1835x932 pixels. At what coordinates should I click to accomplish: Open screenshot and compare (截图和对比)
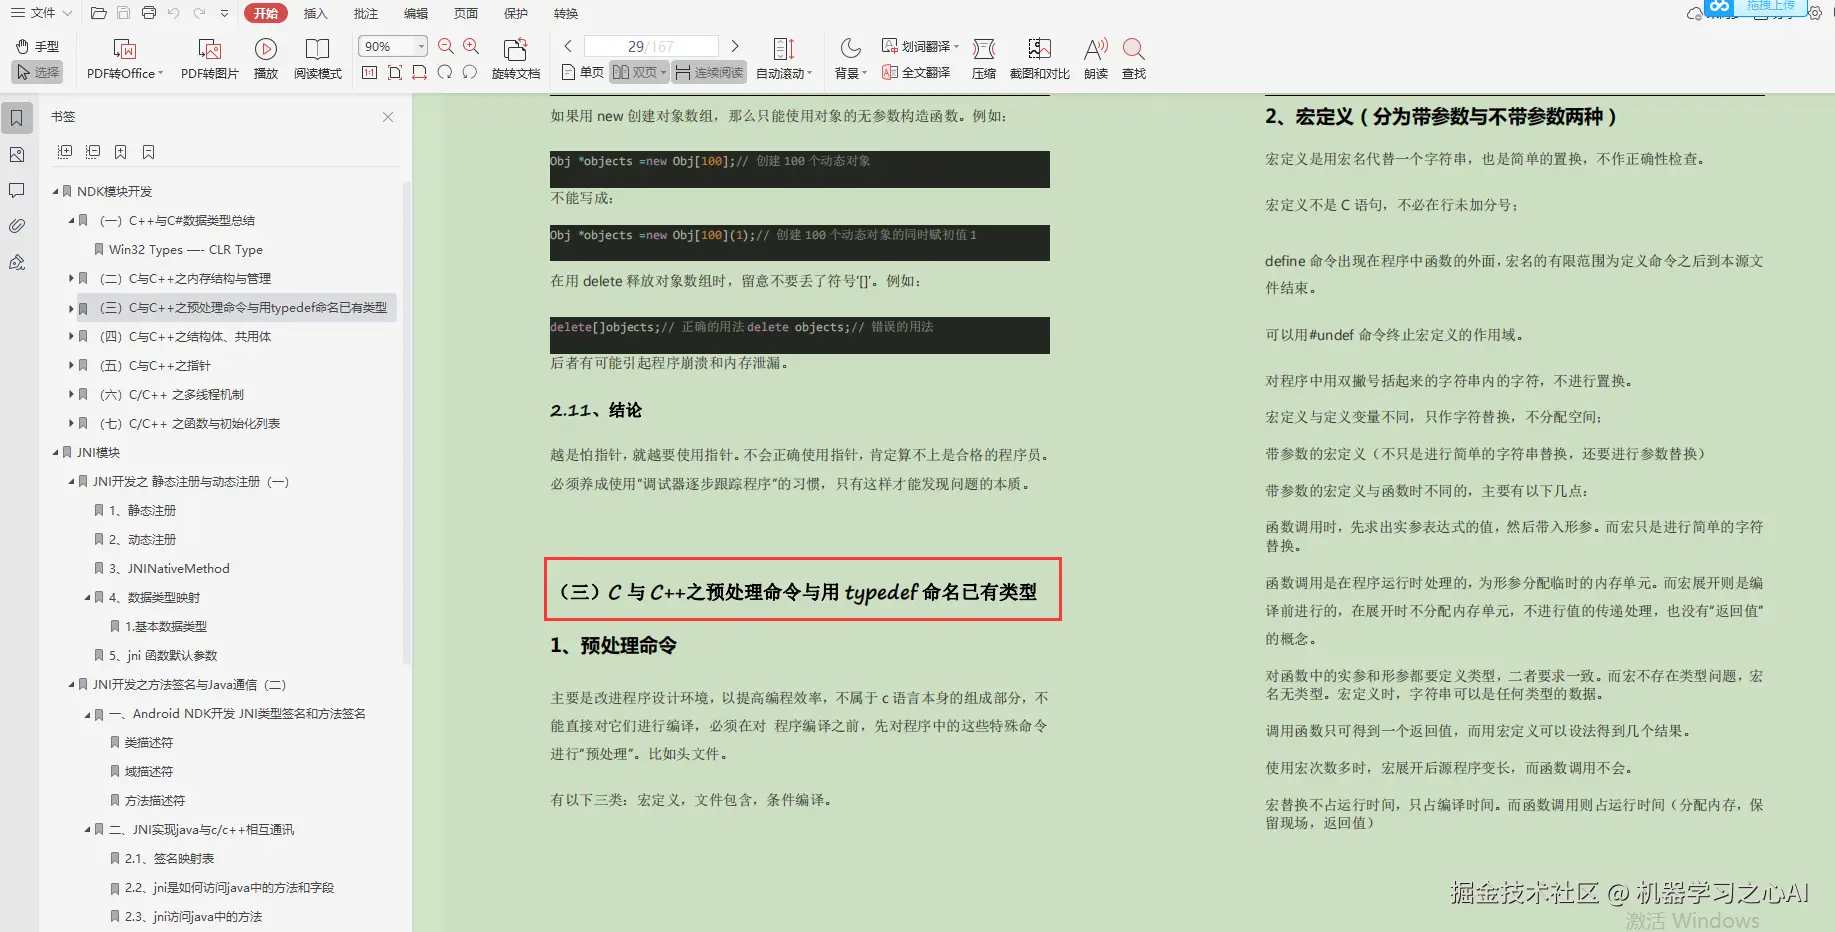(1039, 60)
